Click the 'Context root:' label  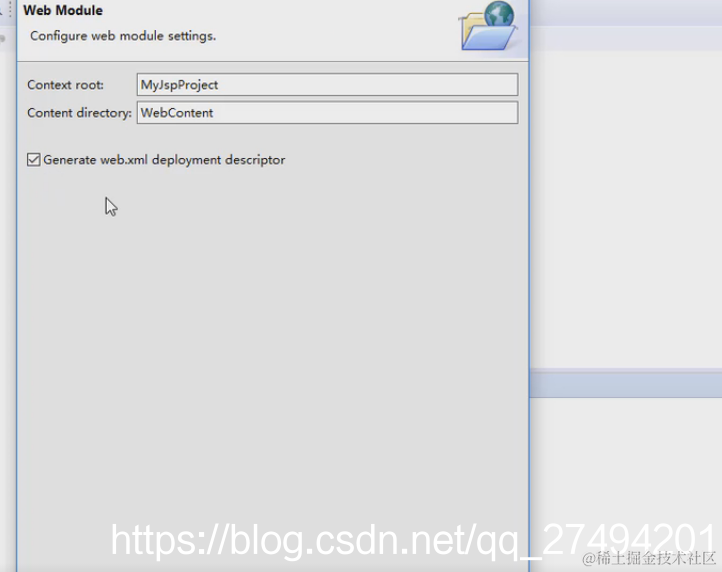[x=65, y=85]
